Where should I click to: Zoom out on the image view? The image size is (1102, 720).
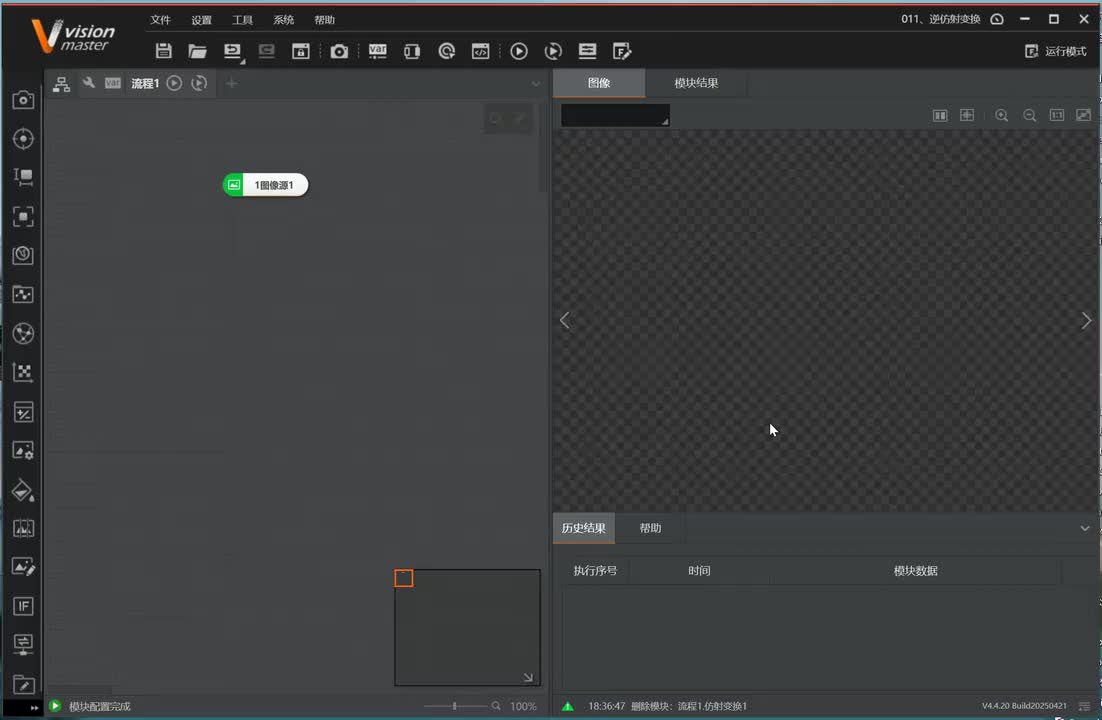pos(1030,115)
